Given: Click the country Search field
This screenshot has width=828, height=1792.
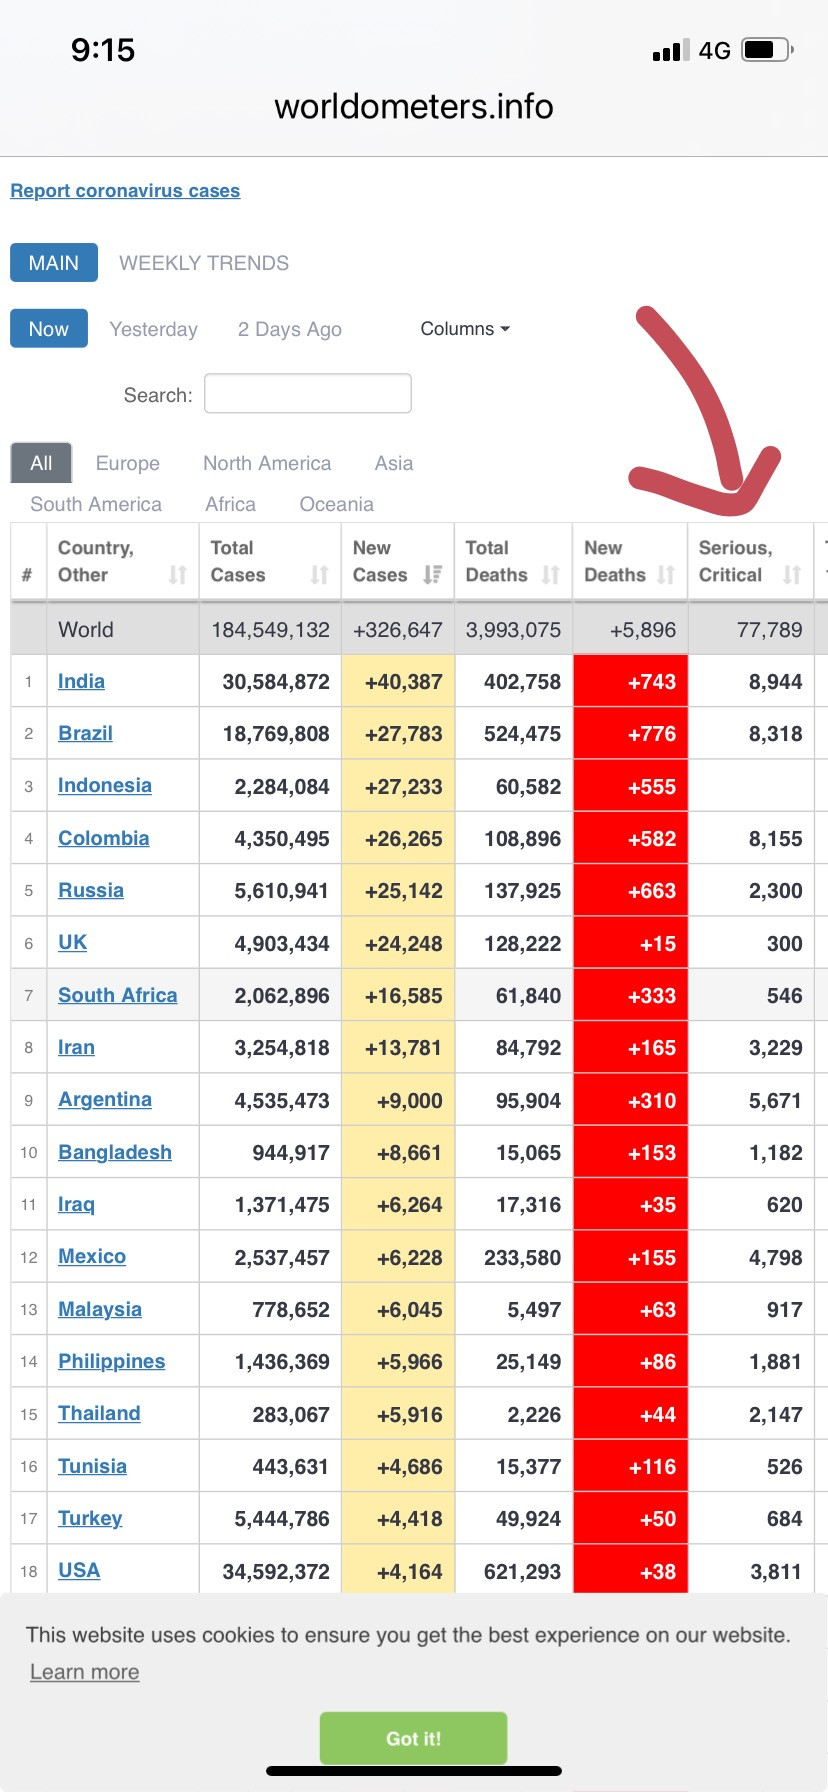Looking at the screenshot, I should (308, 393).
